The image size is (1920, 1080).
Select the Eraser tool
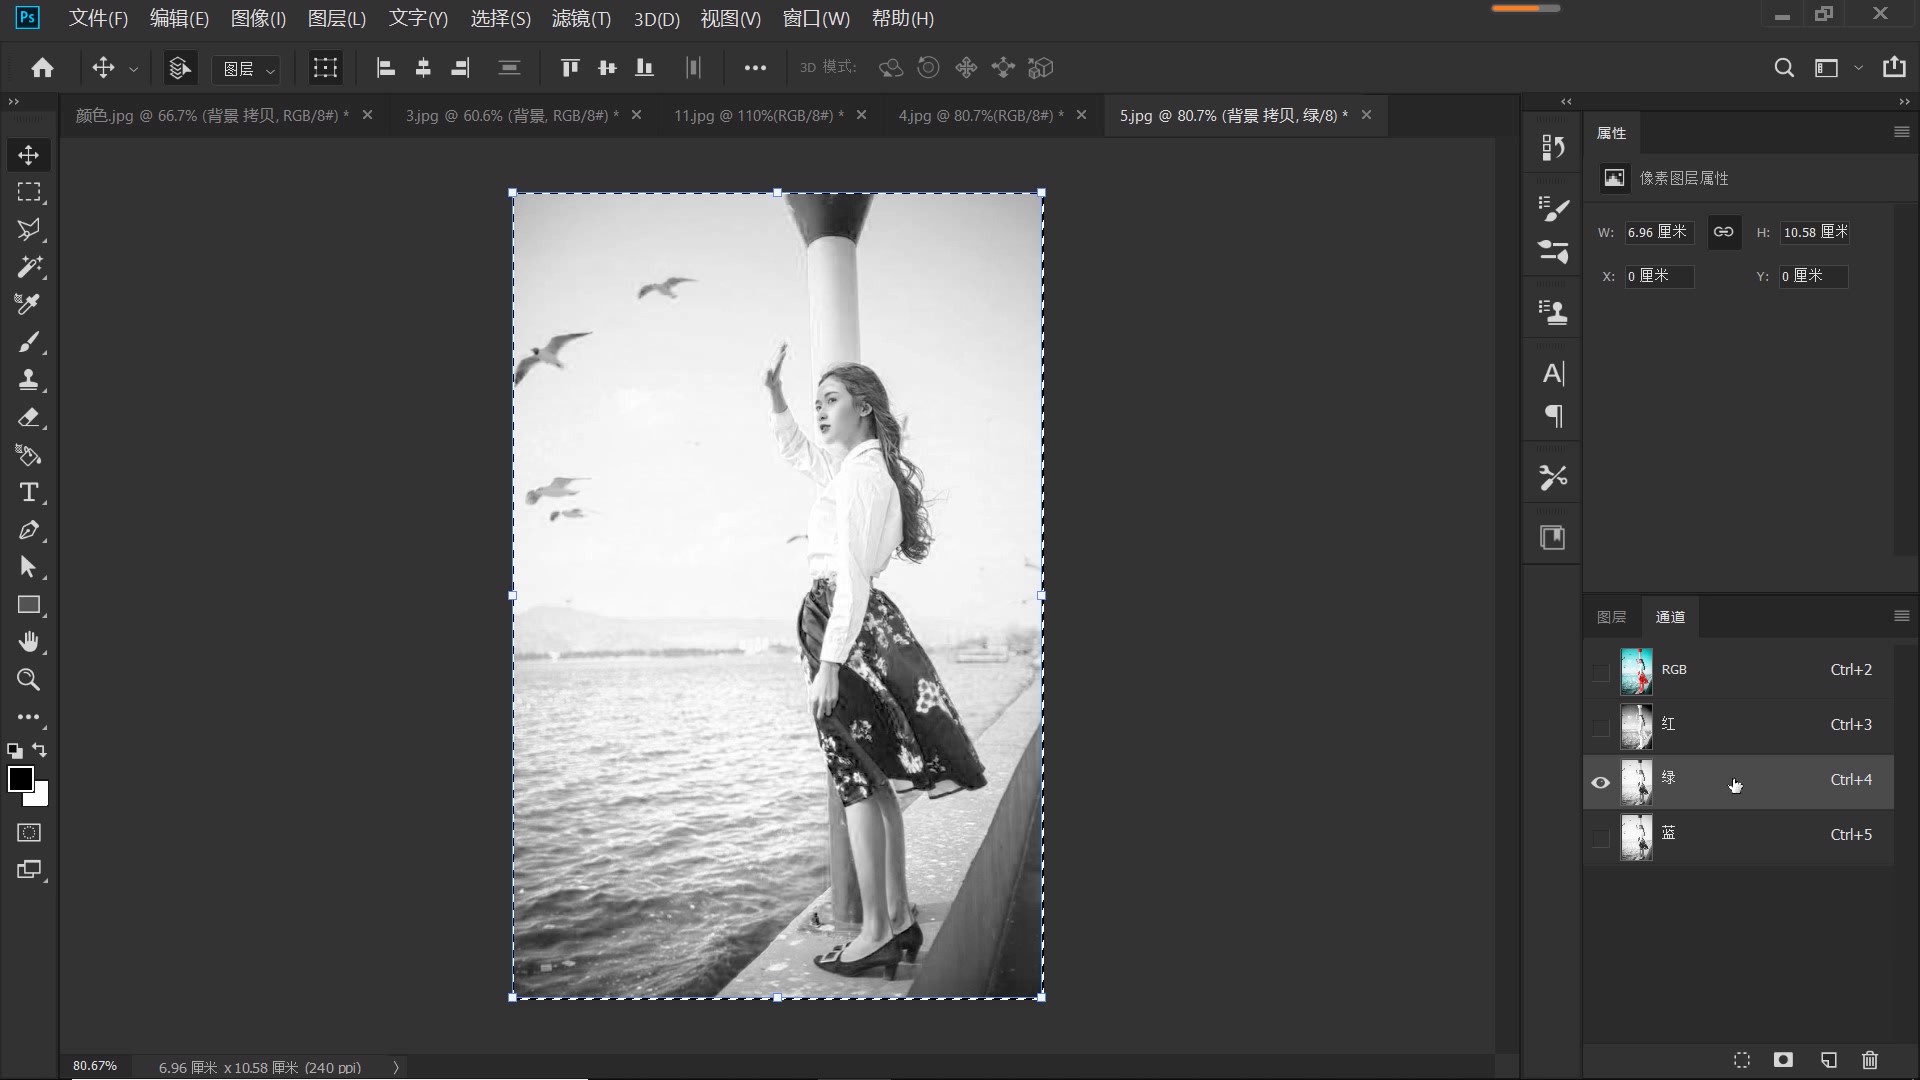(x=28, y=418)
